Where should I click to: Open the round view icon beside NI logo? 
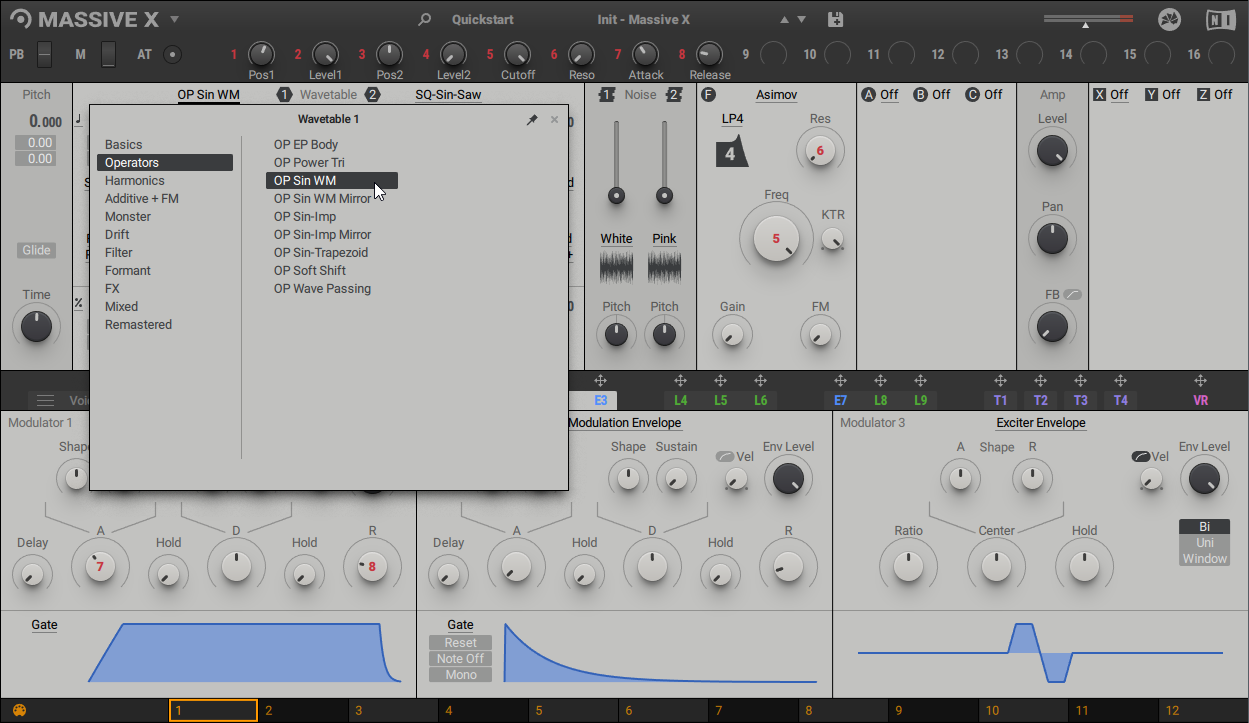[x=1169, y=20]
